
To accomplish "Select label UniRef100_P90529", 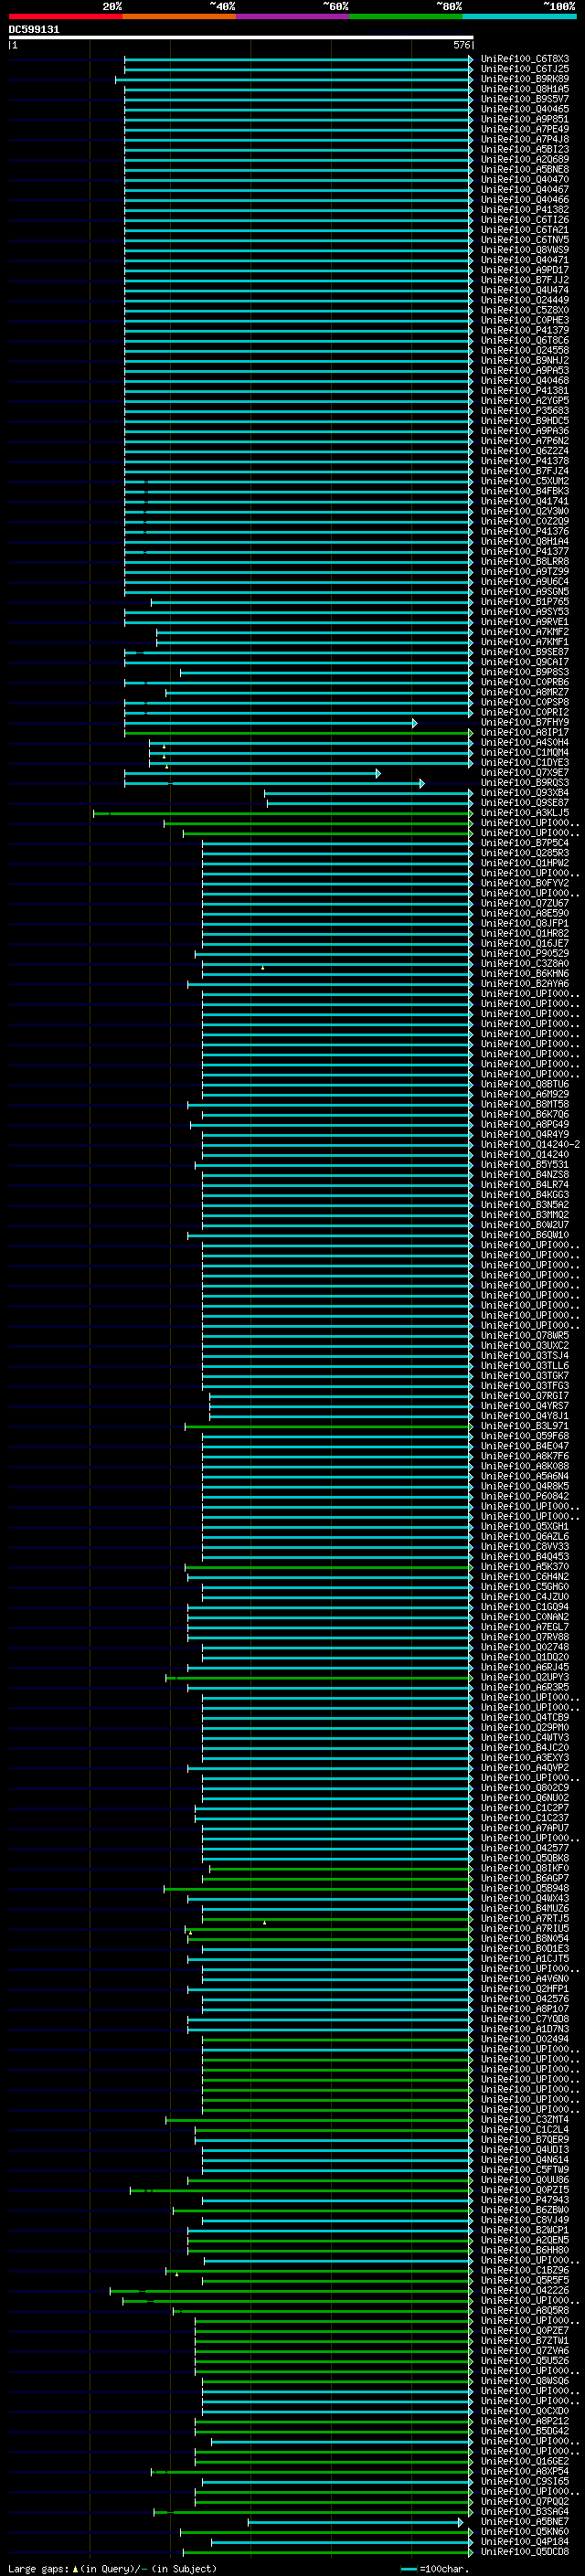I will pyautogui.click(x=525, y=954).
